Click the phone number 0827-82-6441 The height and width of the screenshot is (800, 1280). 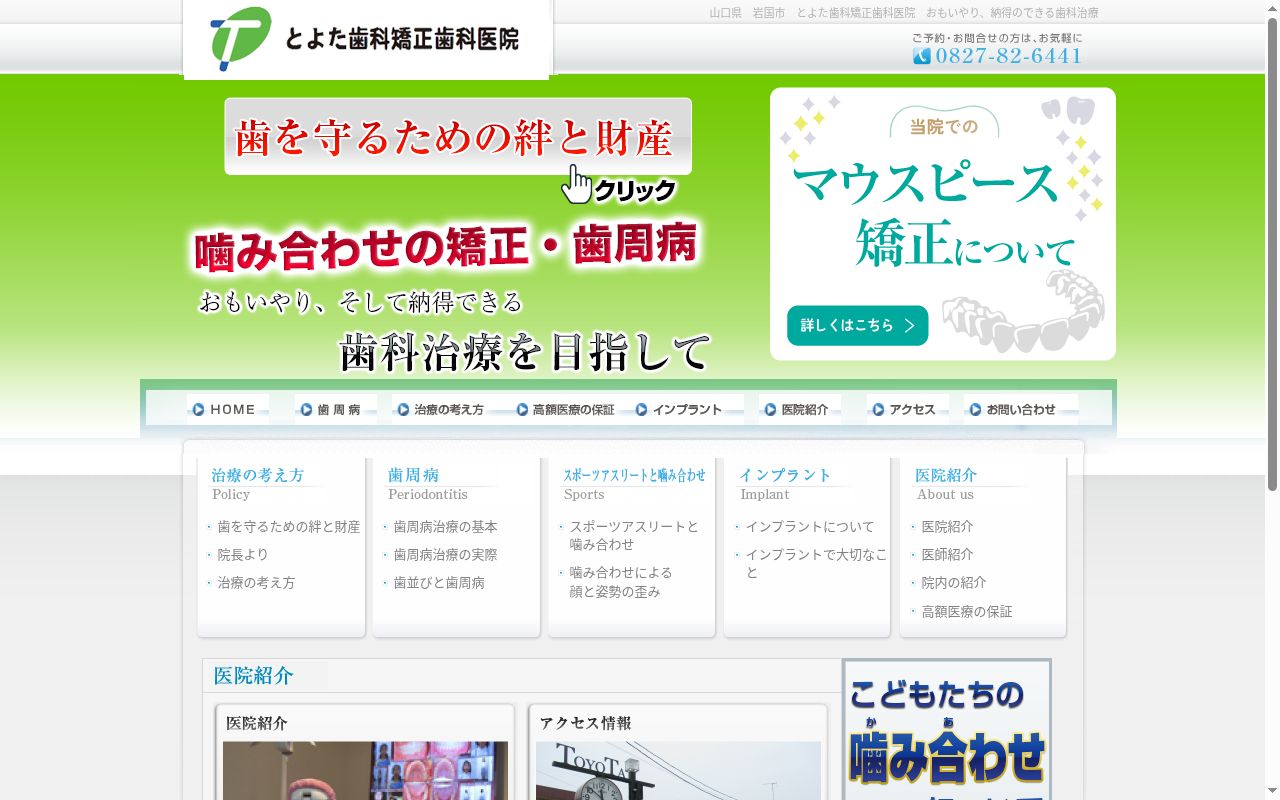(x=1008, y=56)
